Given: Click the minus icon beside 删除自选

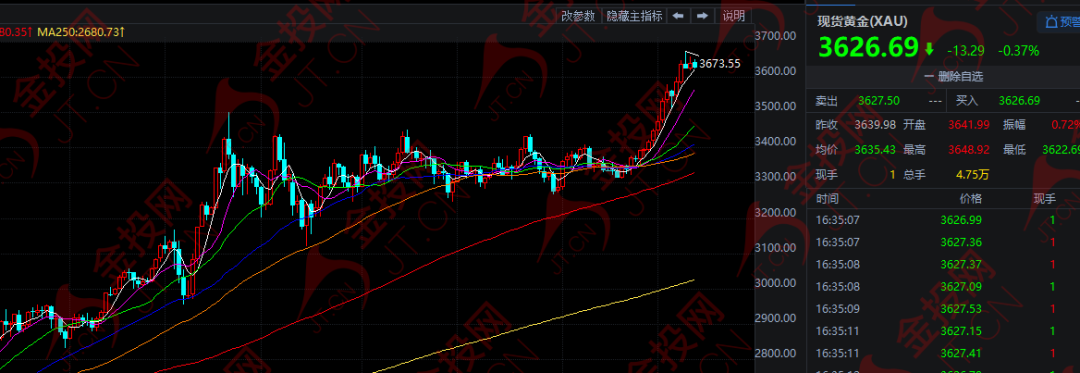Looking at the screenshot, I should pyautogui.click(x=928, y=76).
